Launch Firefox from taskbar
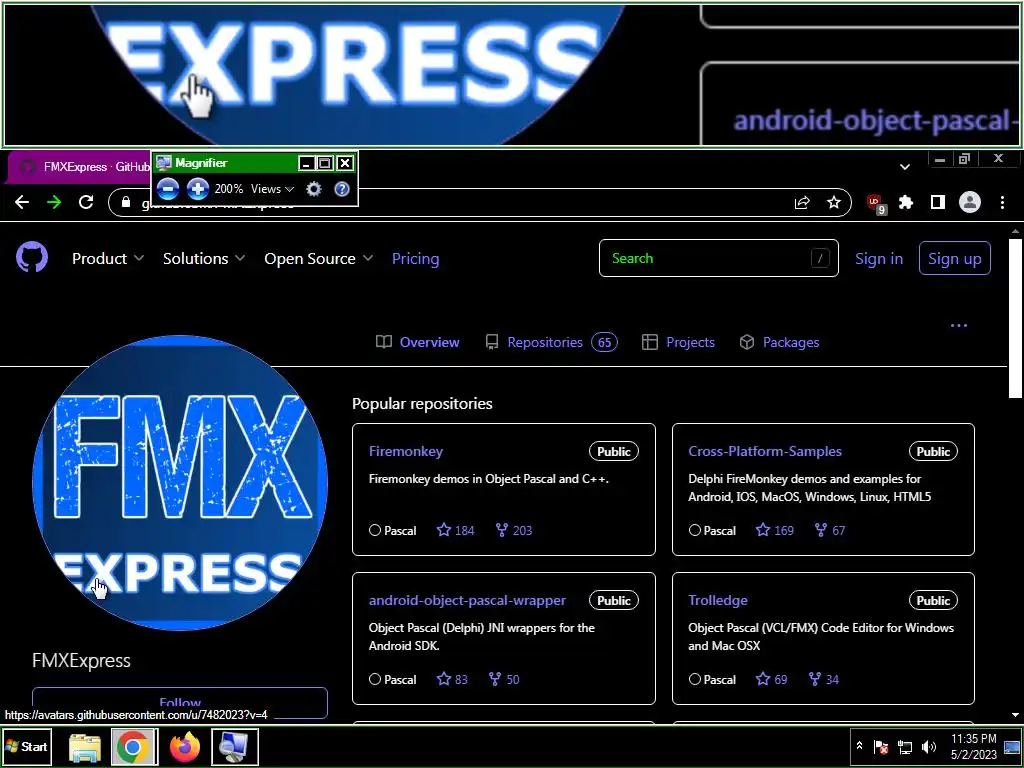Viewport: 1024px width, 768px height. tap(185, 746)
